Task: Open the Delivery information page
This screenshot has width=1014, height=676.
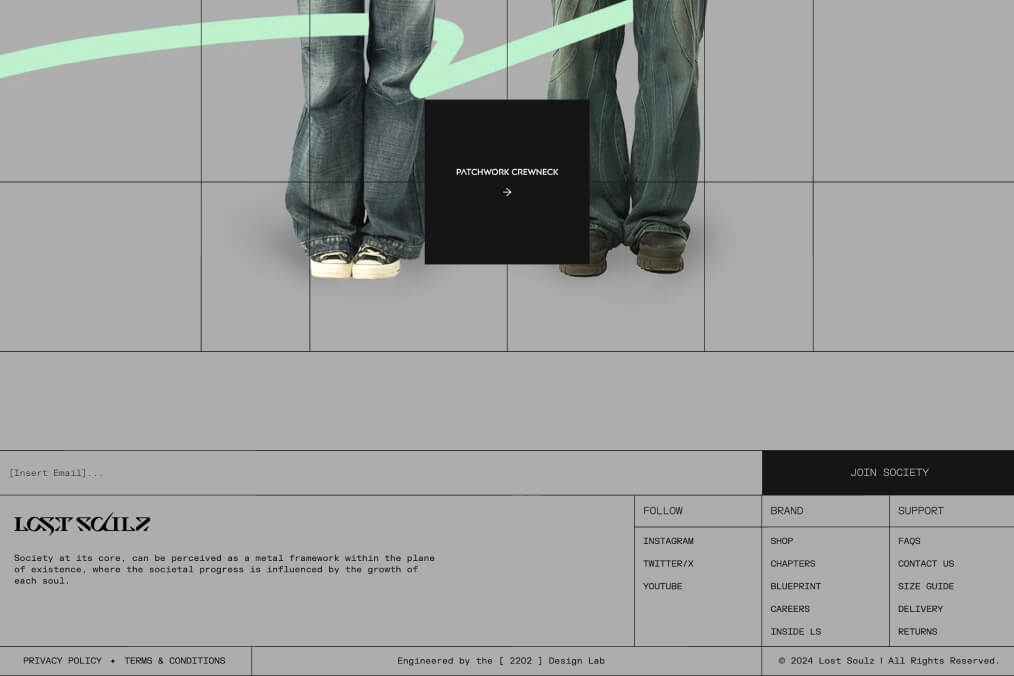Action: coord(920,608)
